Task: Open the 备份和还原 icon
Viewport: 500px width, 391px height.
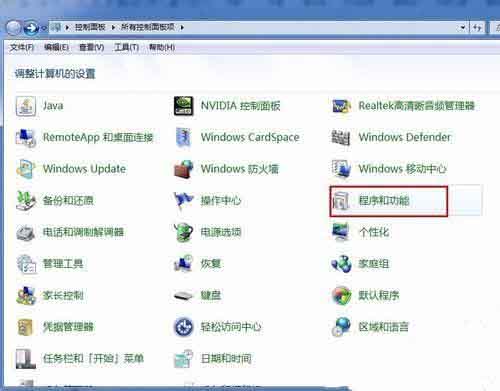Action: pos(26,200)
